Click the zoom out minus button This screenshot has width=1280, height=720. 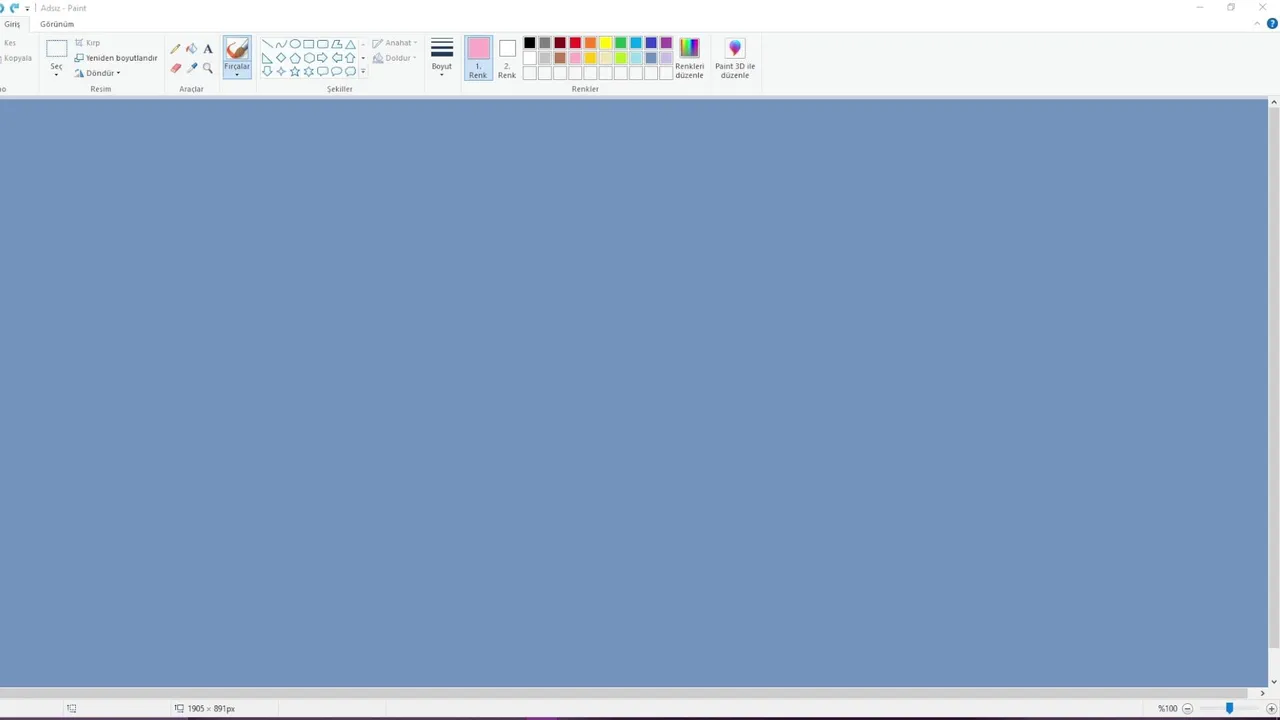(x=1187, y=708)
